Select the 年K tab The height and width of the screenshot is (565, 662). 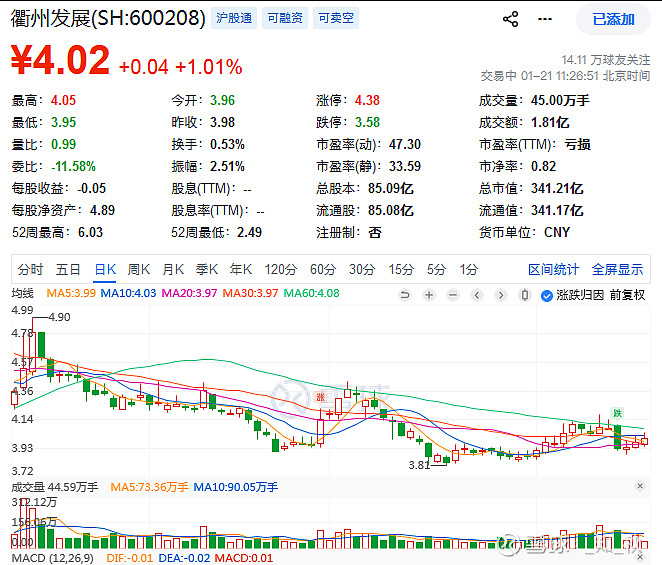(241, 269)
